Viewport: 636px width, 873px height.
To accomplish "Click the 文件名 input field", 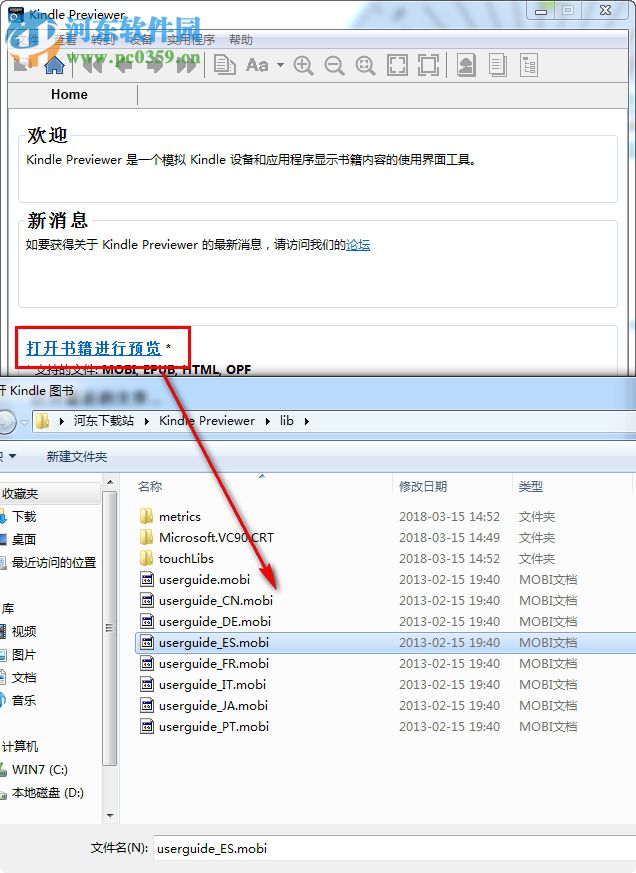I will [x=394, y=849].
